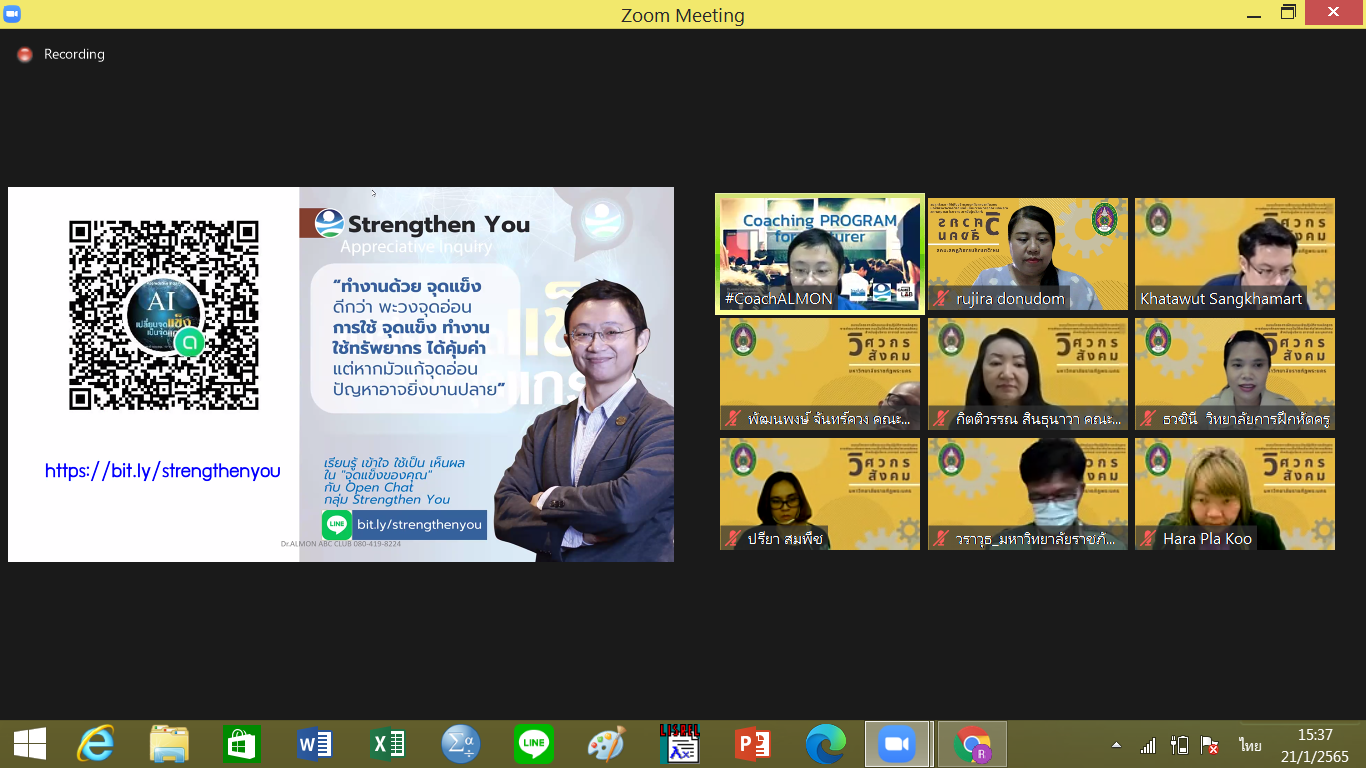Image resolution: width=1366 pixels, height=768 pixels.
Task: Click the Strengthen You logo on slide
Action: click(329, 223)
